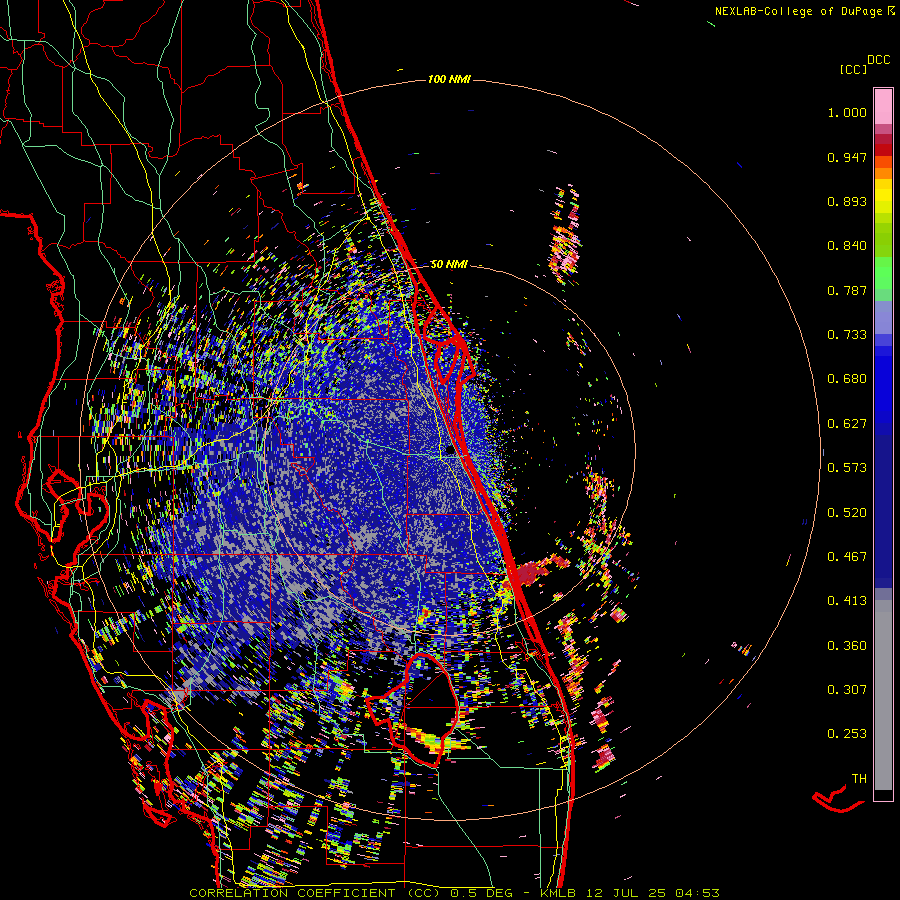Screen dimensions: 900x900
Task: Click the 0.680 scale value
Action: point(847,379)
